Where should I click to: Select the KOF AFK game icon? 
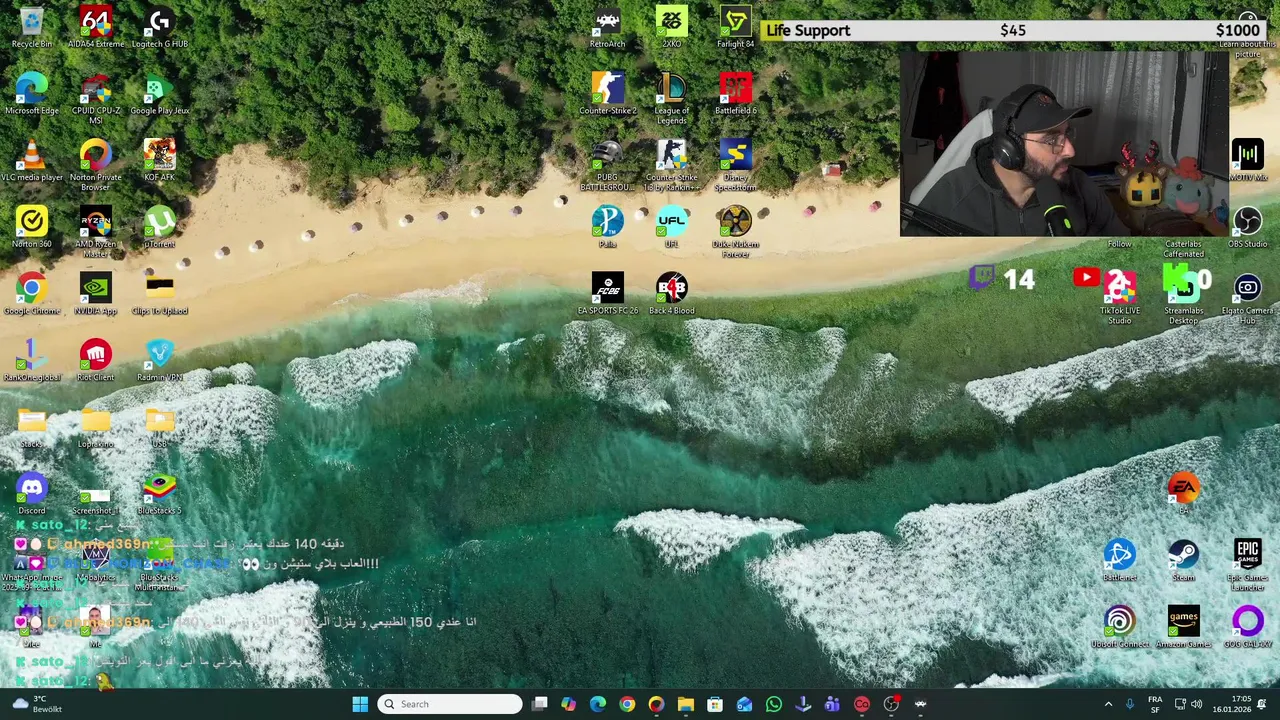tap(159, 161)
